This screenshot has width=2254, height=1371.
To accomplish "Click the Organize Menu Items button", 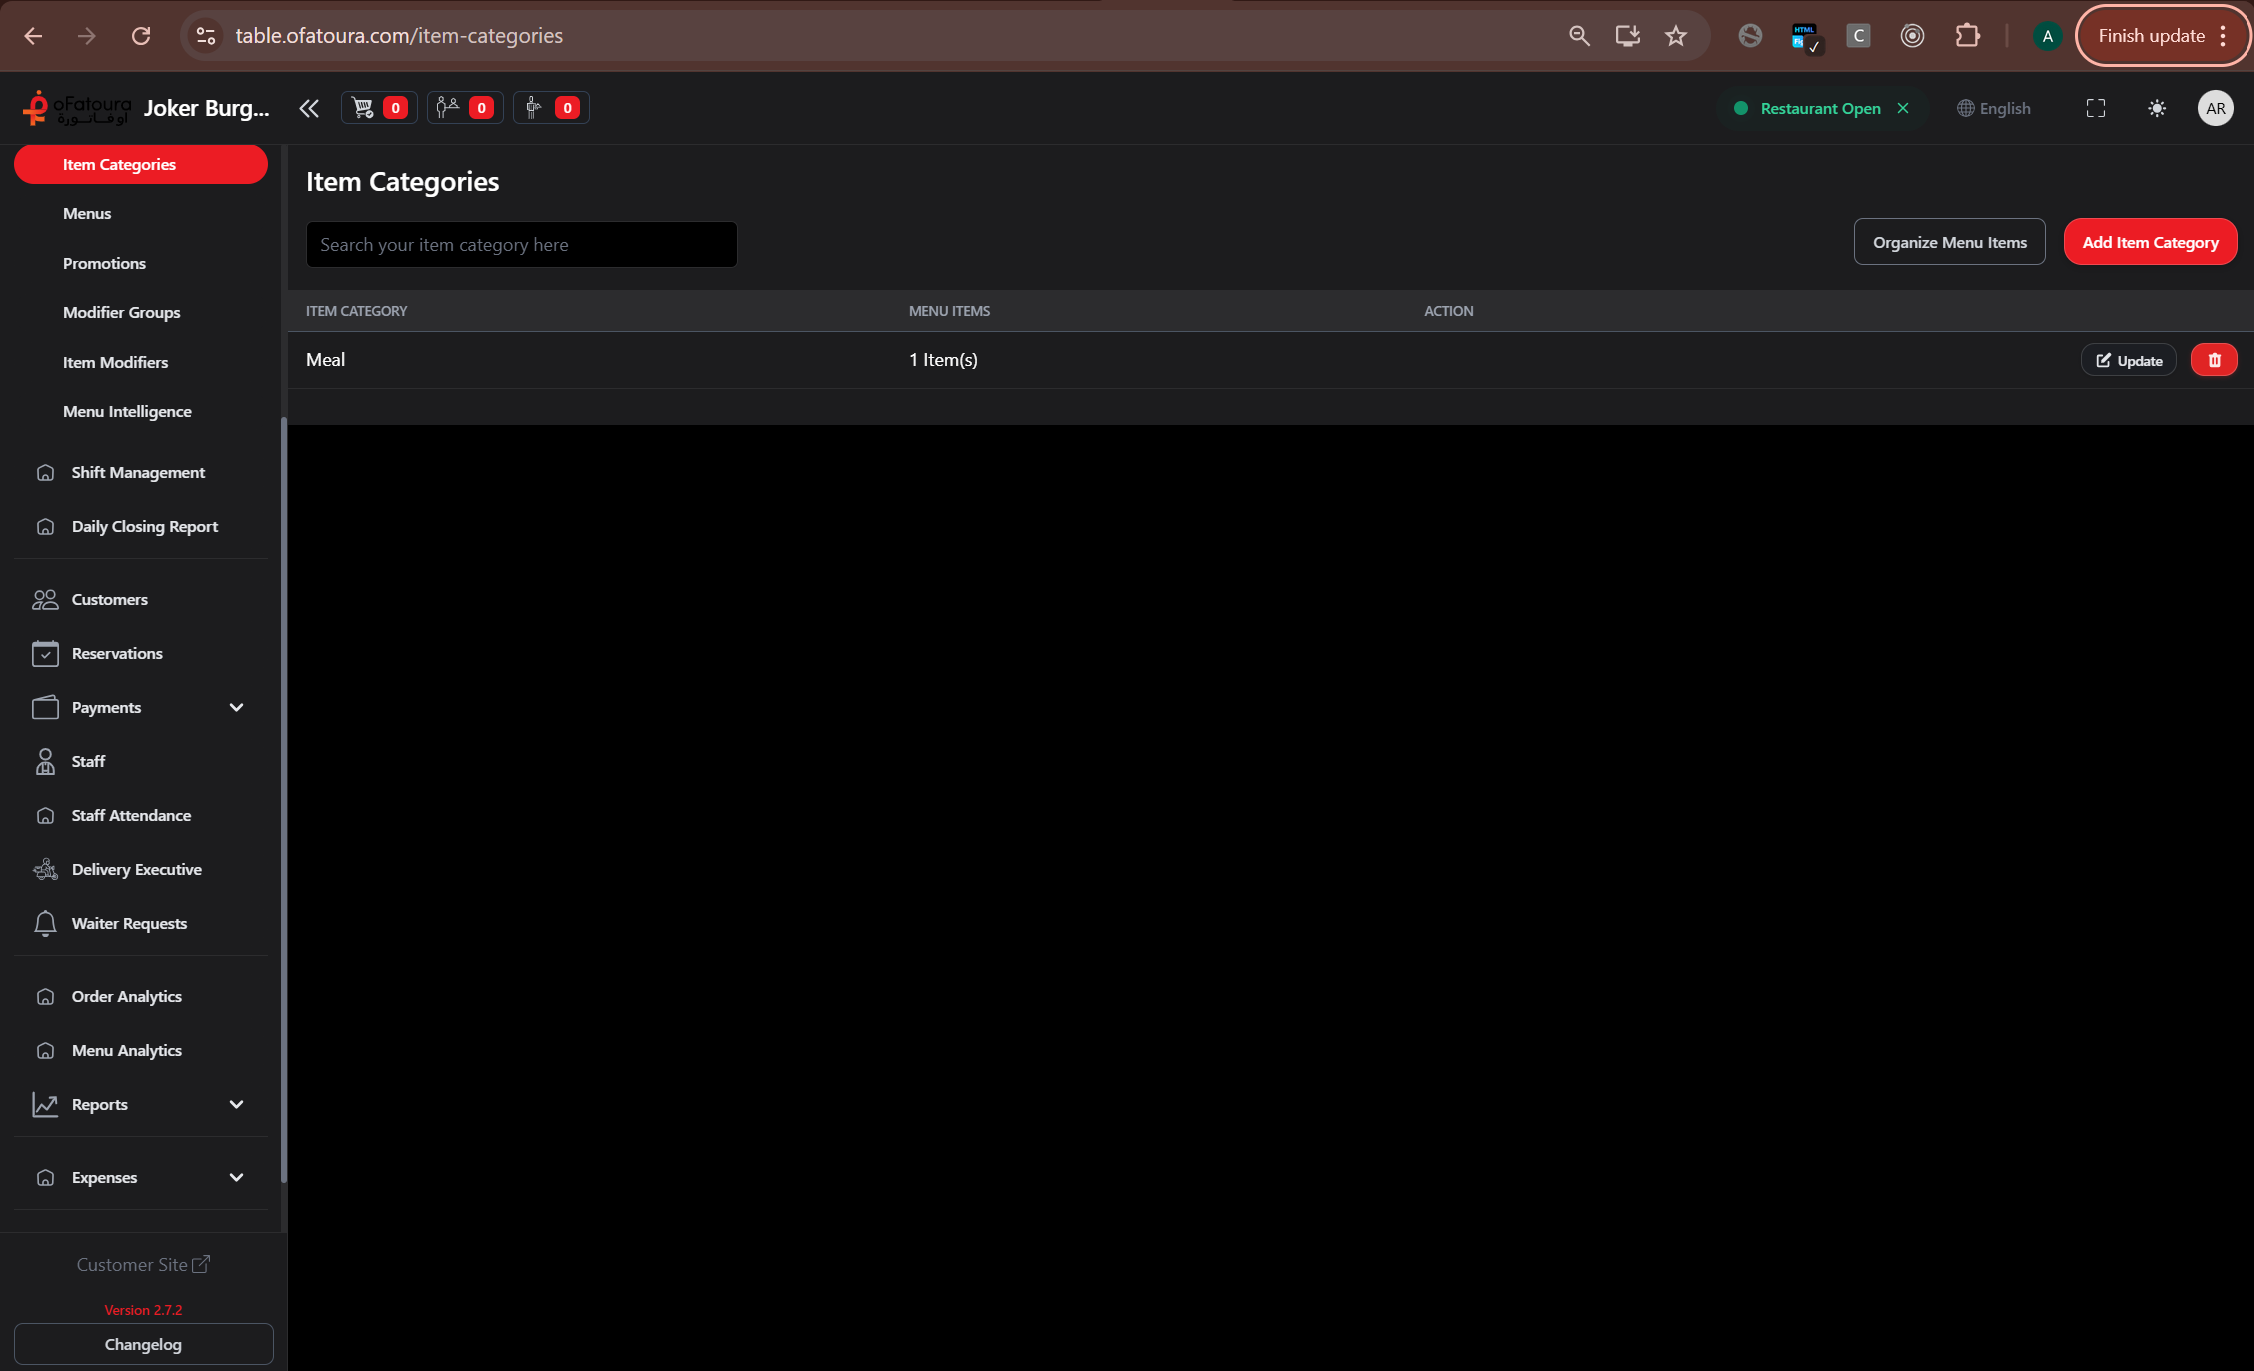I will [x=1948, y=242].
